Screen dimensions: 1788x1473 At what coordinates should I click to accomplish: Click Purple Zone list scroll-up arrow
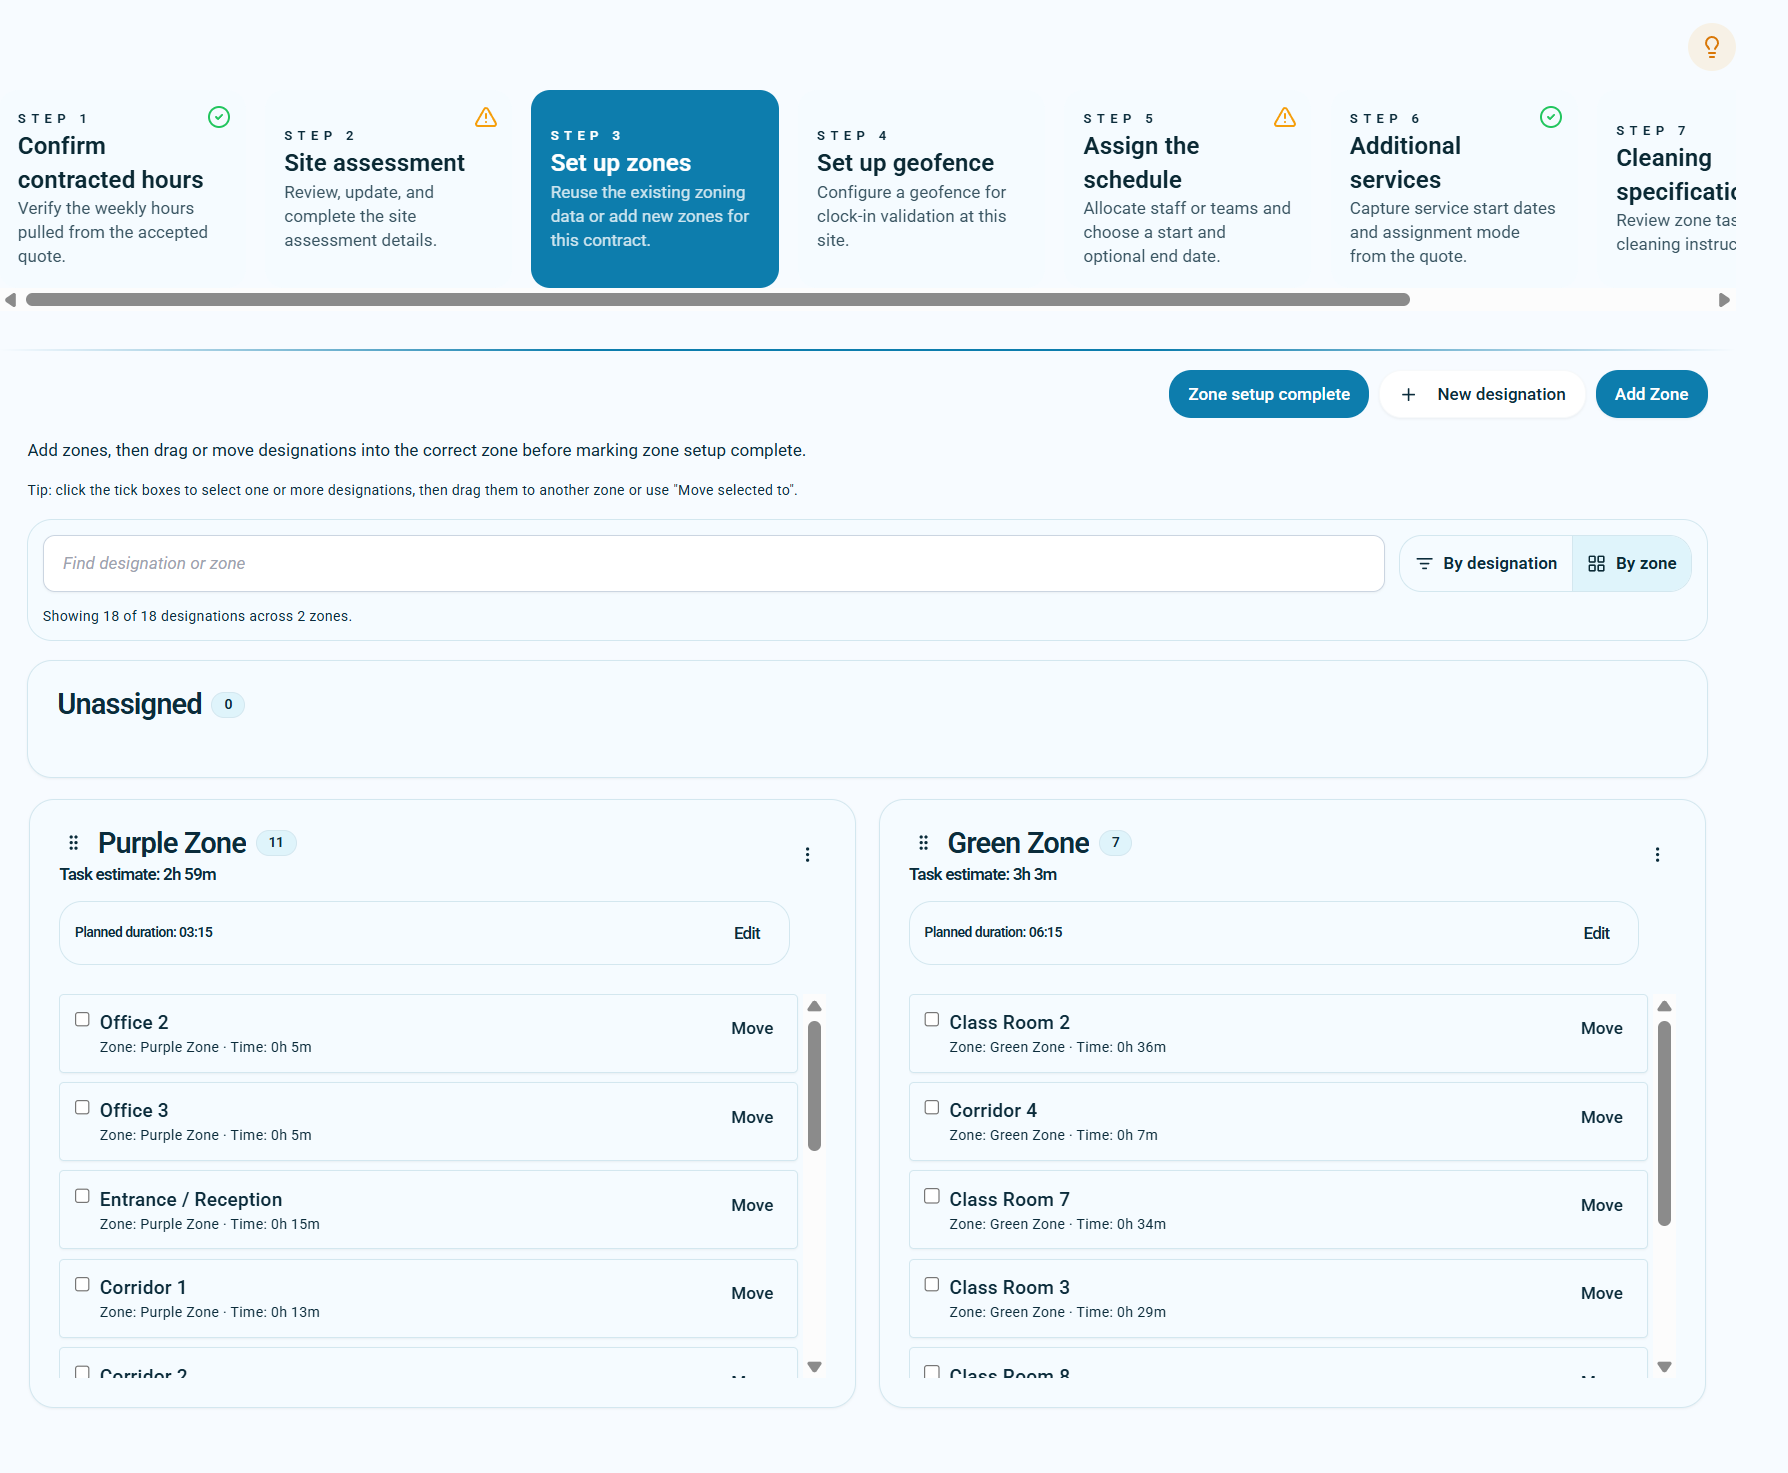(814, 1006)
